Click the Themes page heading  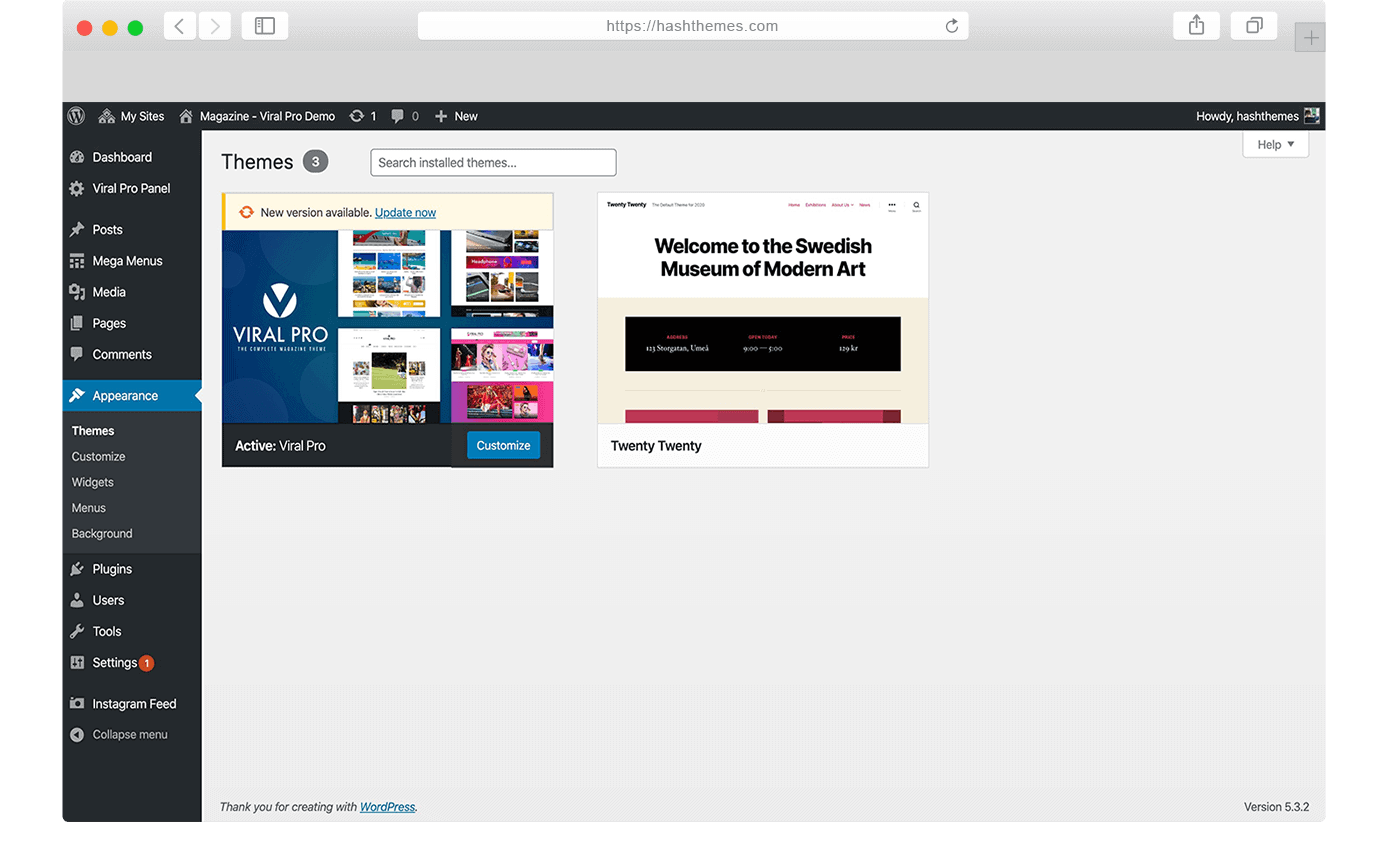point(257,162)
